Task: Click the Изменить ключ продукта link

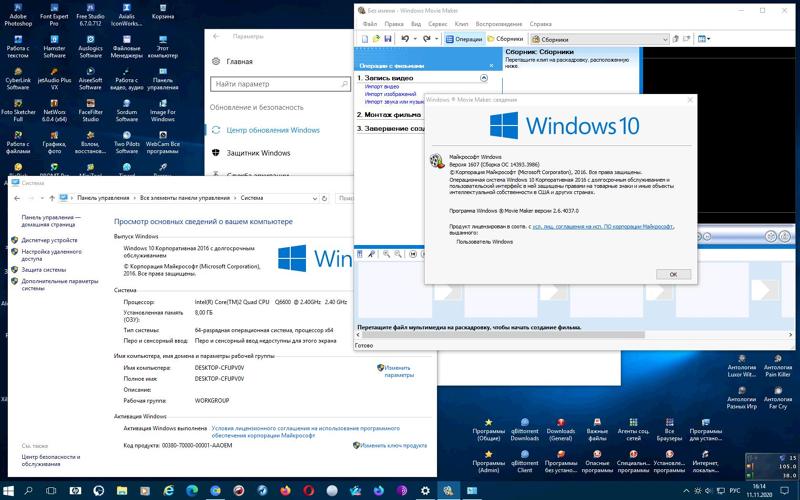Action: coord(393,445)
